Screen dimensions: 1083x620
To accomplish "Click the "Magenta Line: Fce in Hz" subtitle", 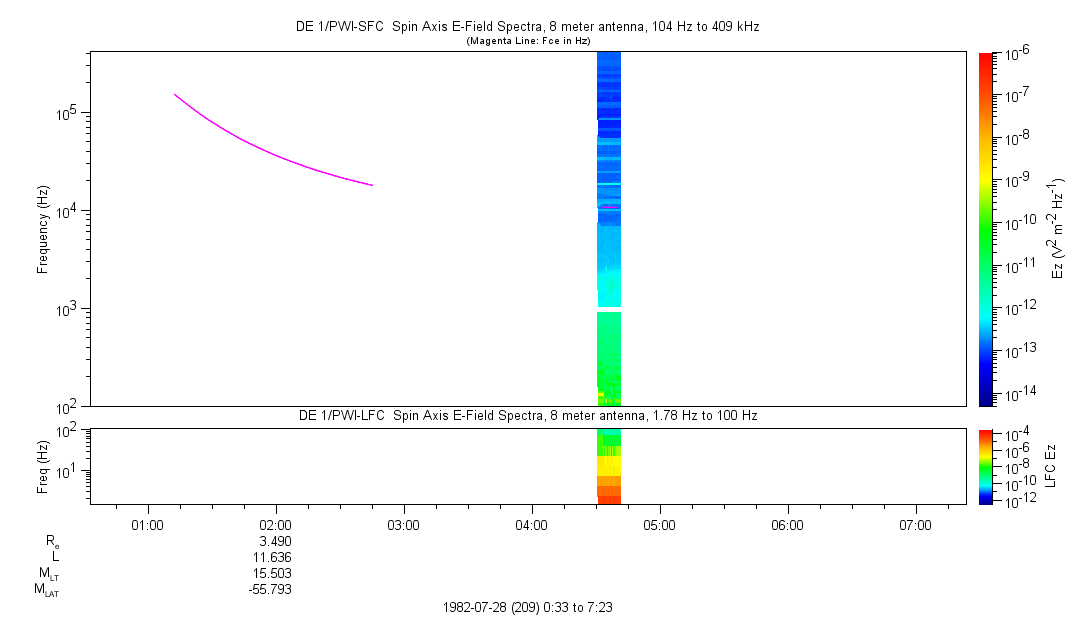I will [x=527, y=40].
